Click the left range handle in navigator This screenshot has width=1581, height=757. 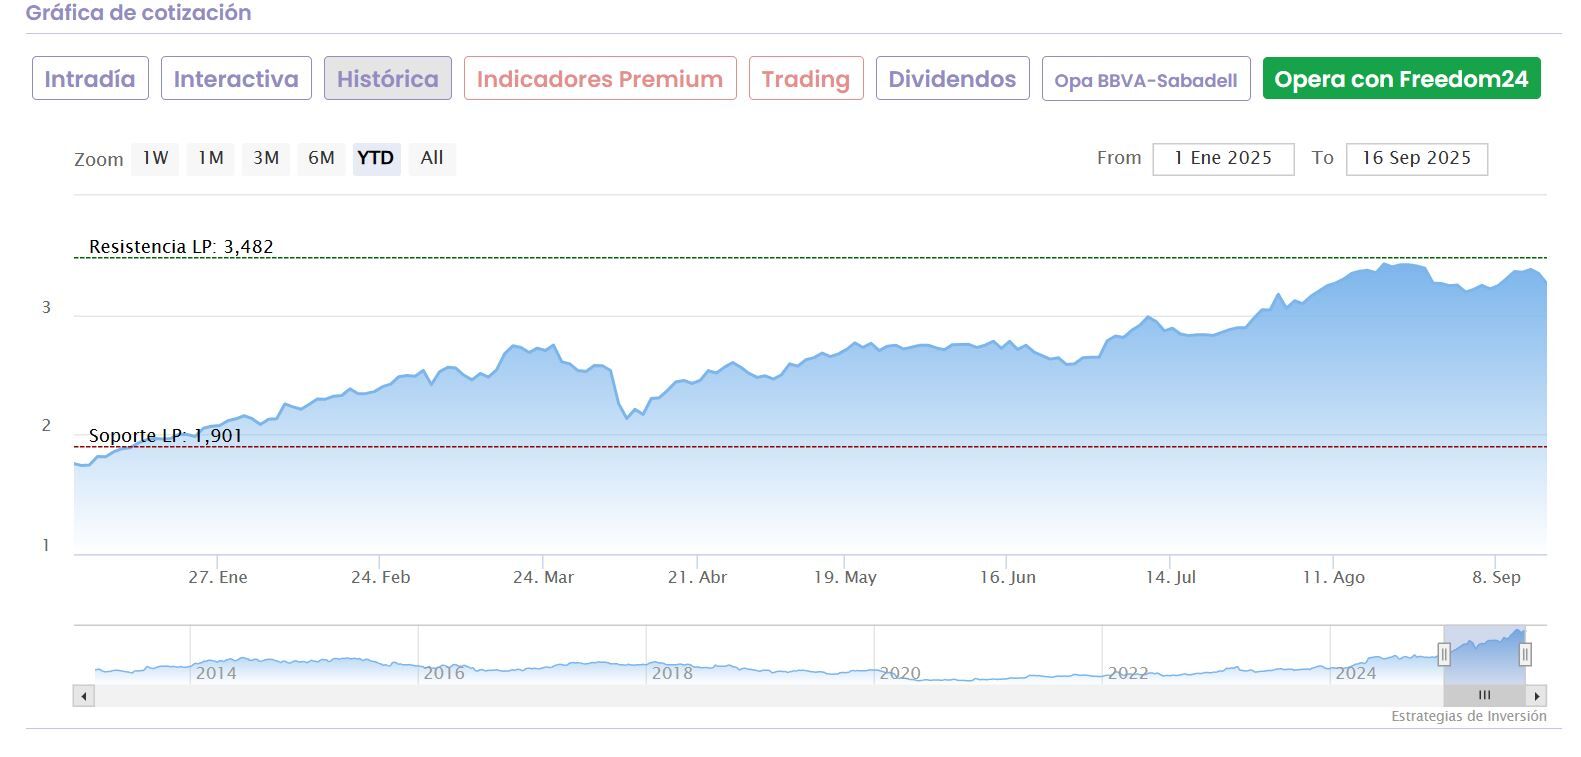(1444, 654)
